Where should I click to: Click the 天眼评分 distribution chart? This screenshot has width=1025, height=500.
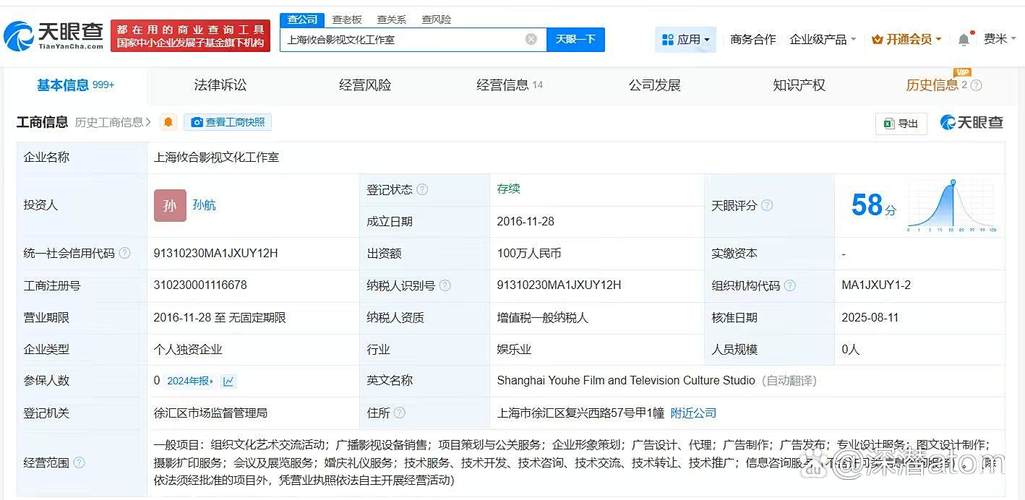951,205
